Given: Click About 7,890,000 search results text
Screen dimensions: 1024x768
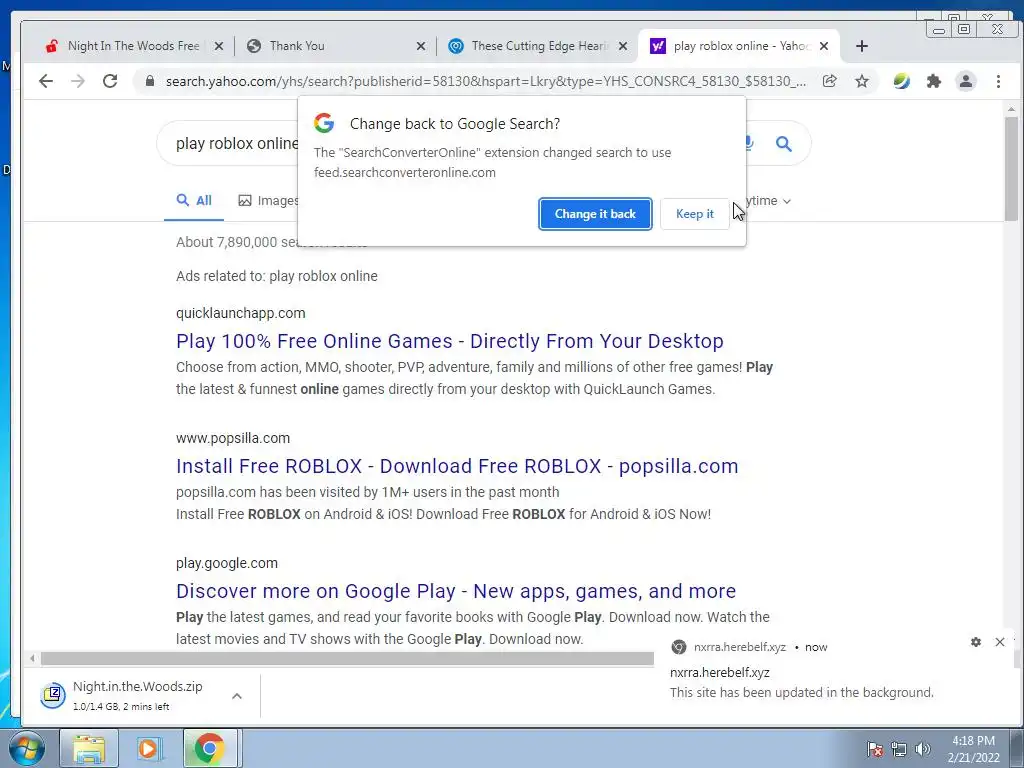Looking at the screenshot, I should (x=271, y=242).
